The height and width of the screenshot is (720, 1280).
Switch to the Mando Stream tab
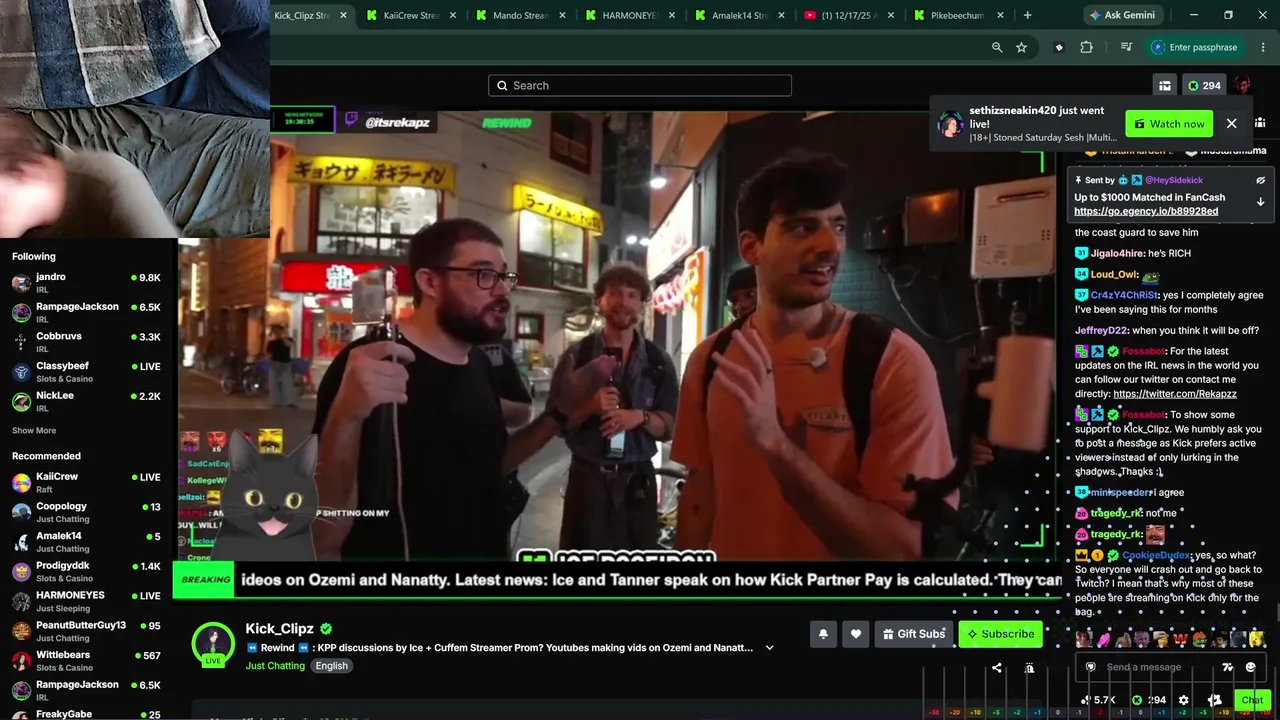coord(521,15)
